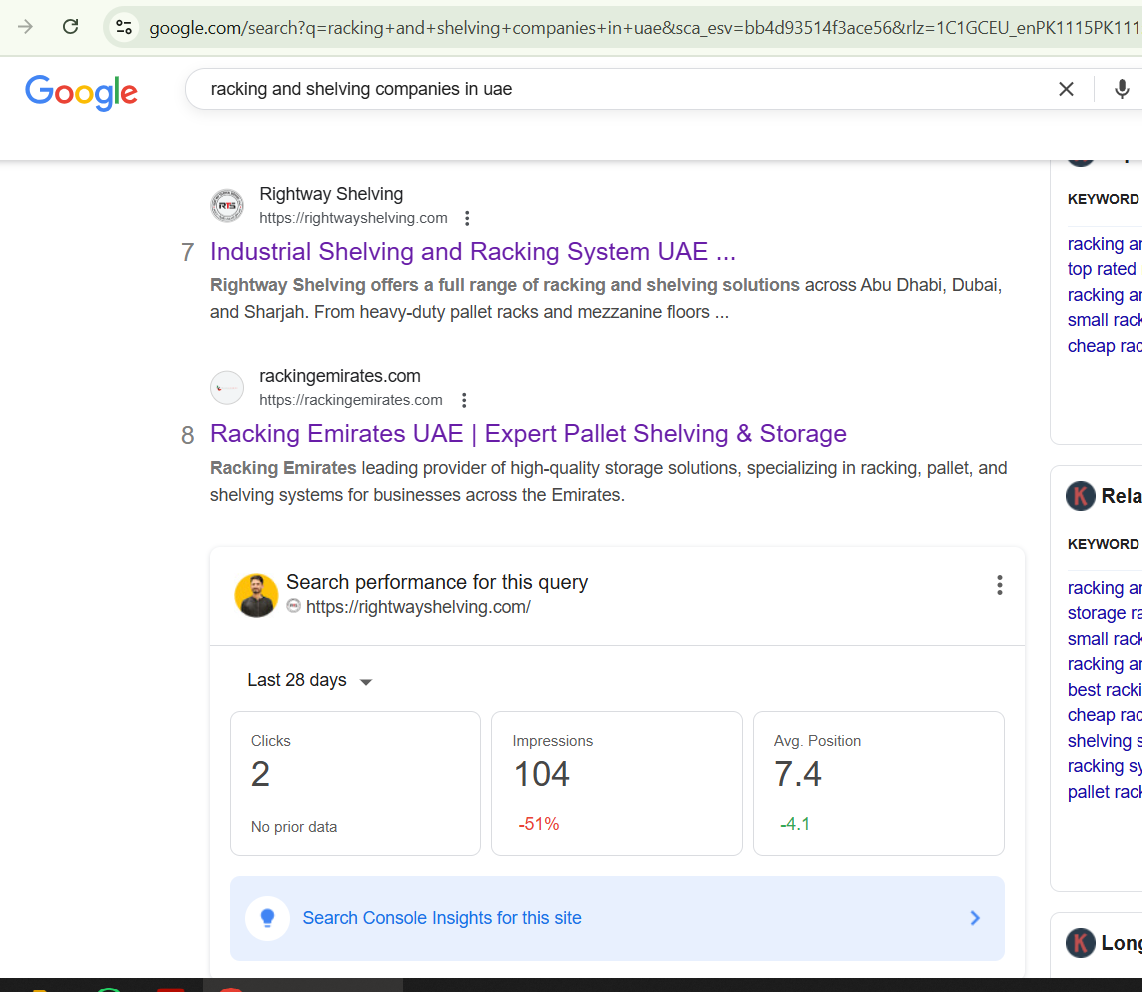Click the forward navigation arrow
Image resolution: width=1142 pixels, height=992 pixels.
(26, 27)
